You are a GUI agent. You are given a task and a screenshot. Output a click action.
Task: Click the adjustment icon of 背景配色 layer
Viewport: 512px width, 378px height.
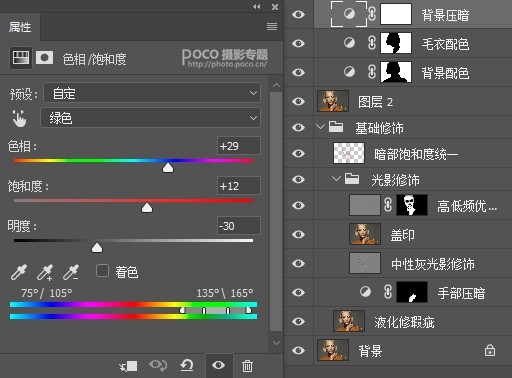coord(349,72)
